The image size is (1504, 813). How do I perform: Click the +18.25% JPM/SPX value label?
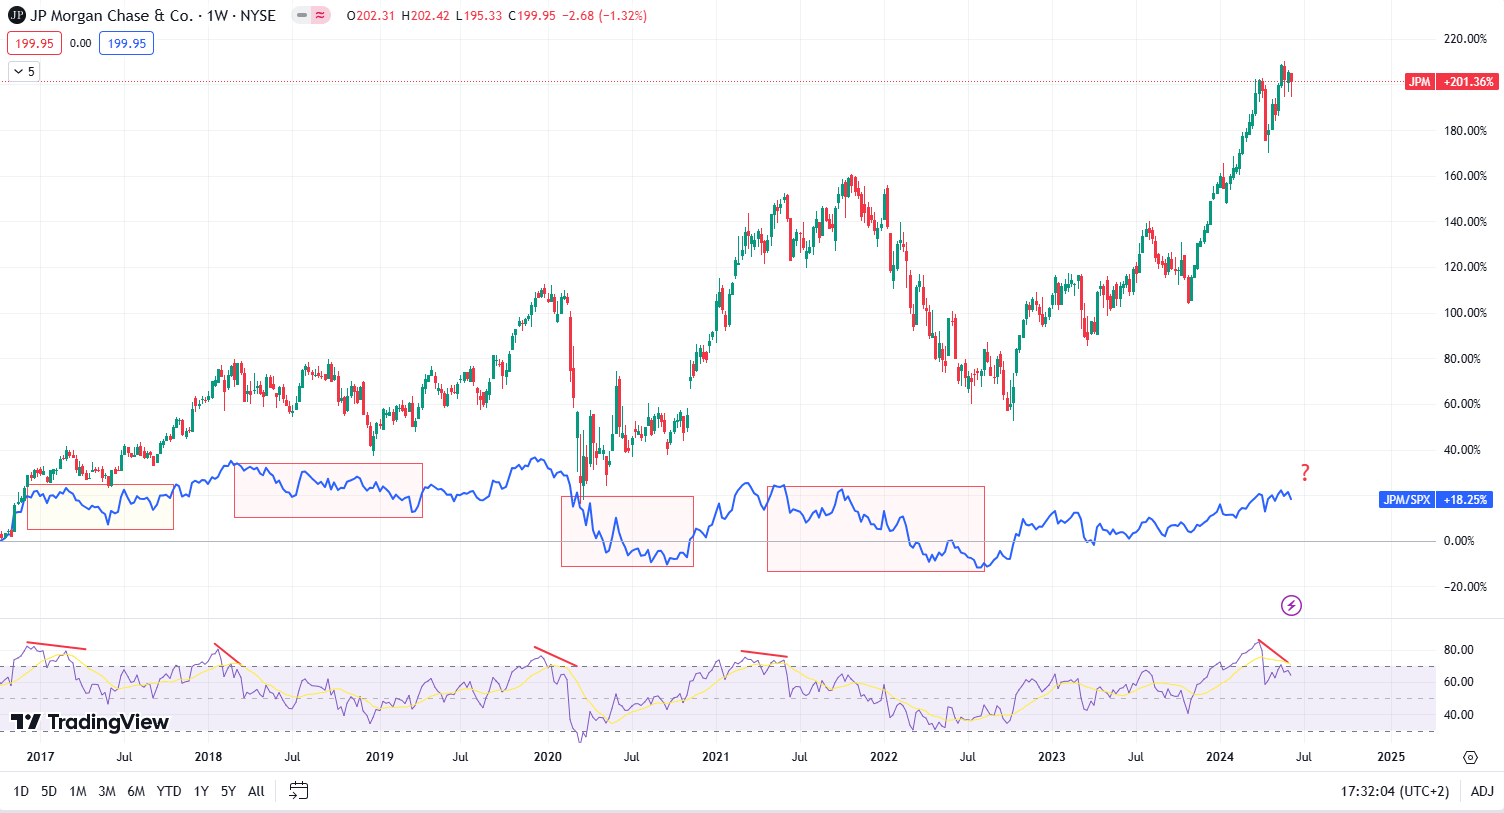click(x=1465, y=499)
